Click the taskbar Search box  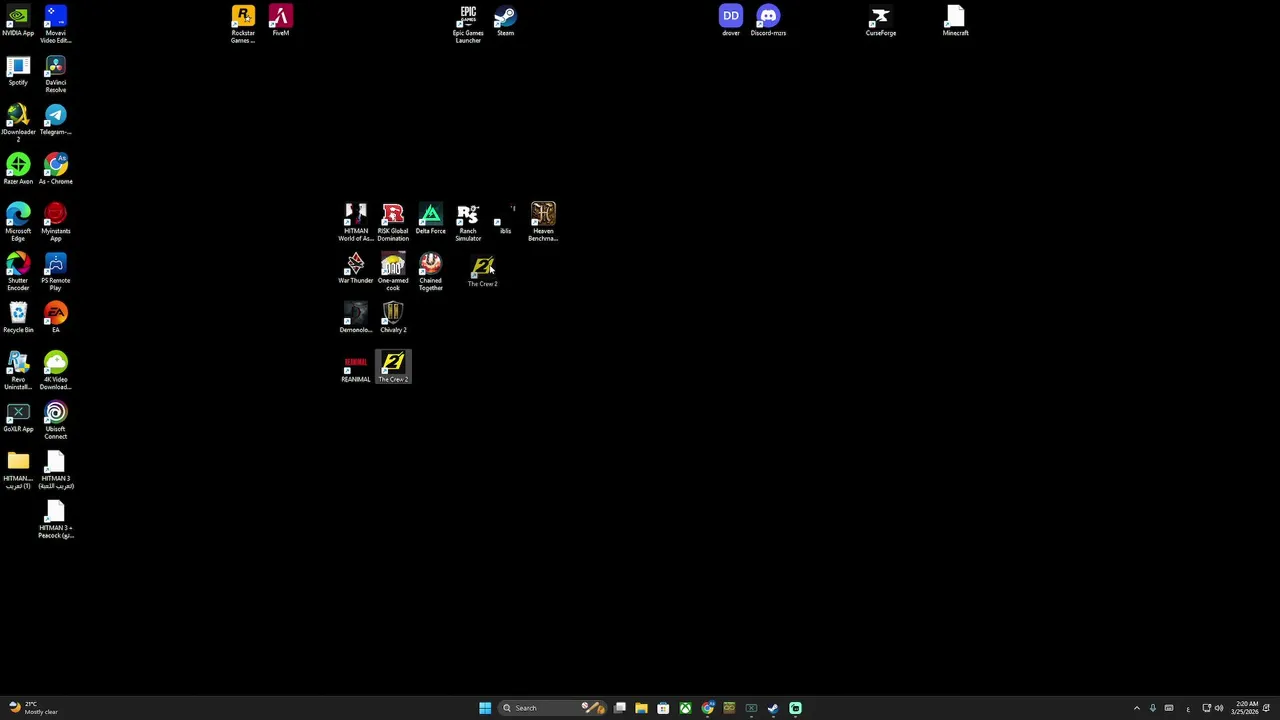click(x=550, y=708)
